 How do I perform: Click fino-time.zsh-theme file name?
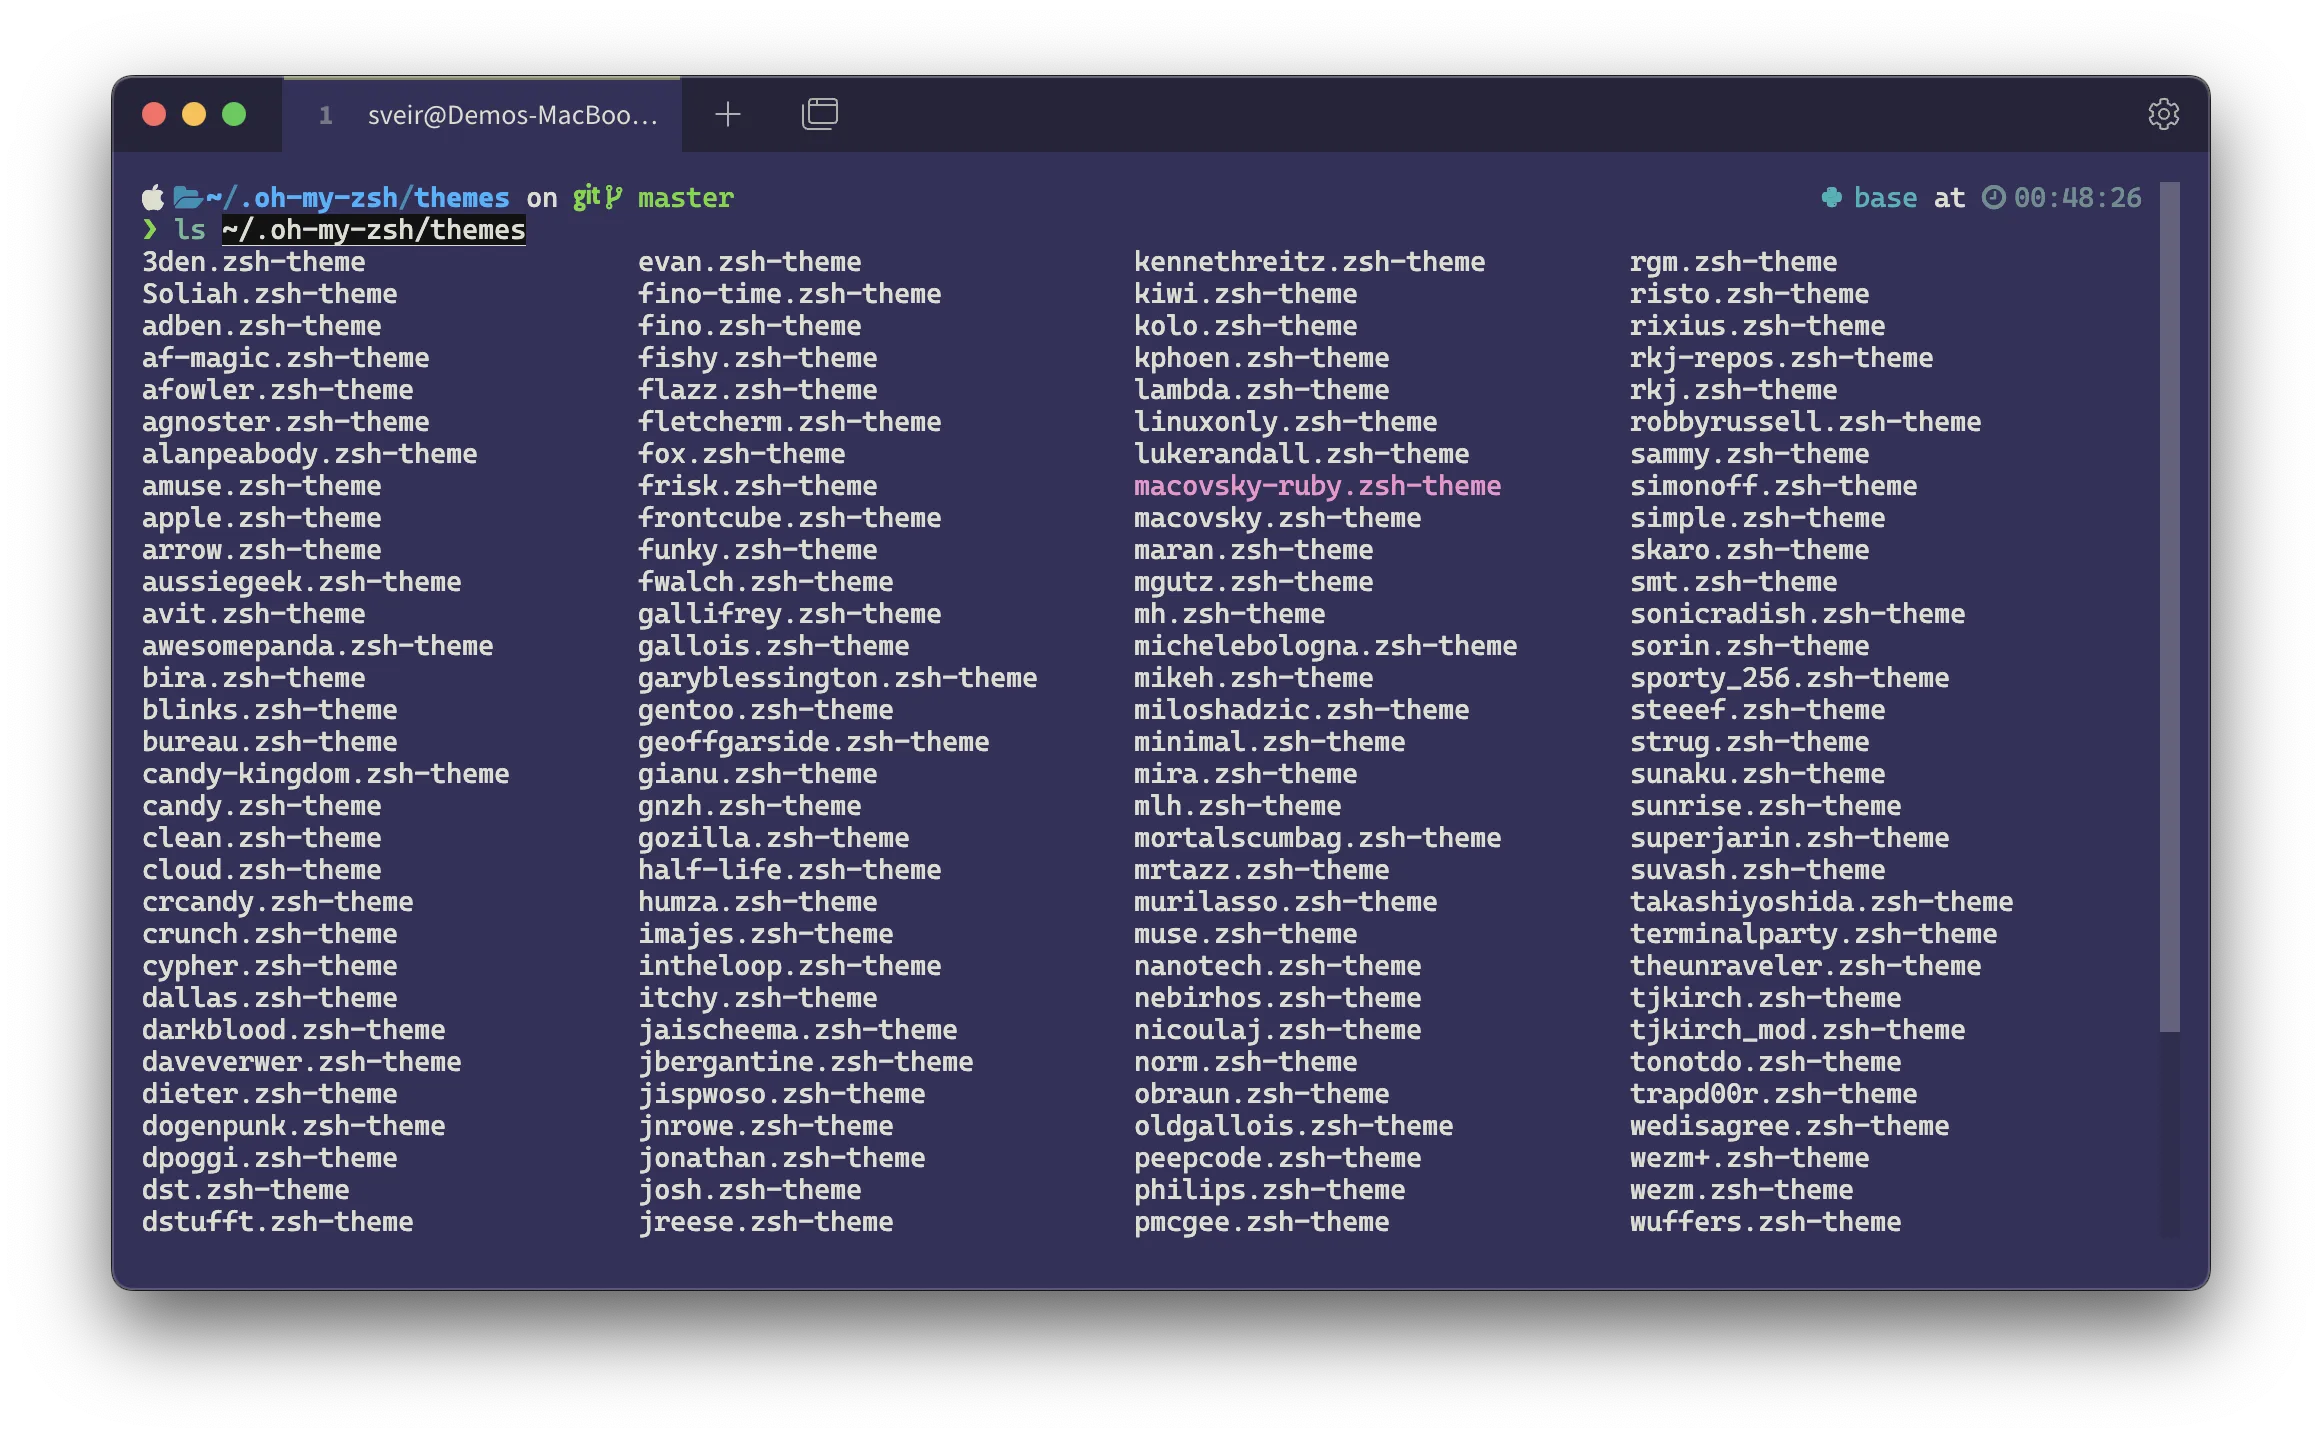[x=789, y=294]
